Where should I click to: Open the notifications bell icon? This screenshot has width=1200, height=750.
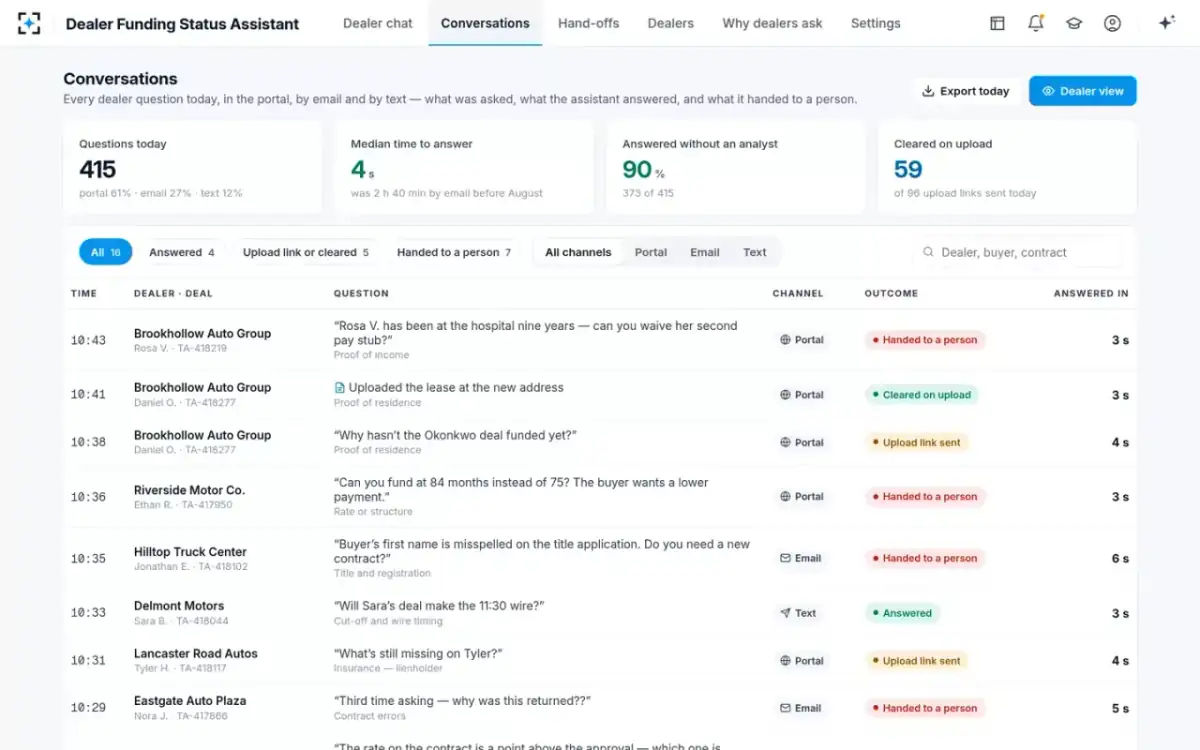1036,23
